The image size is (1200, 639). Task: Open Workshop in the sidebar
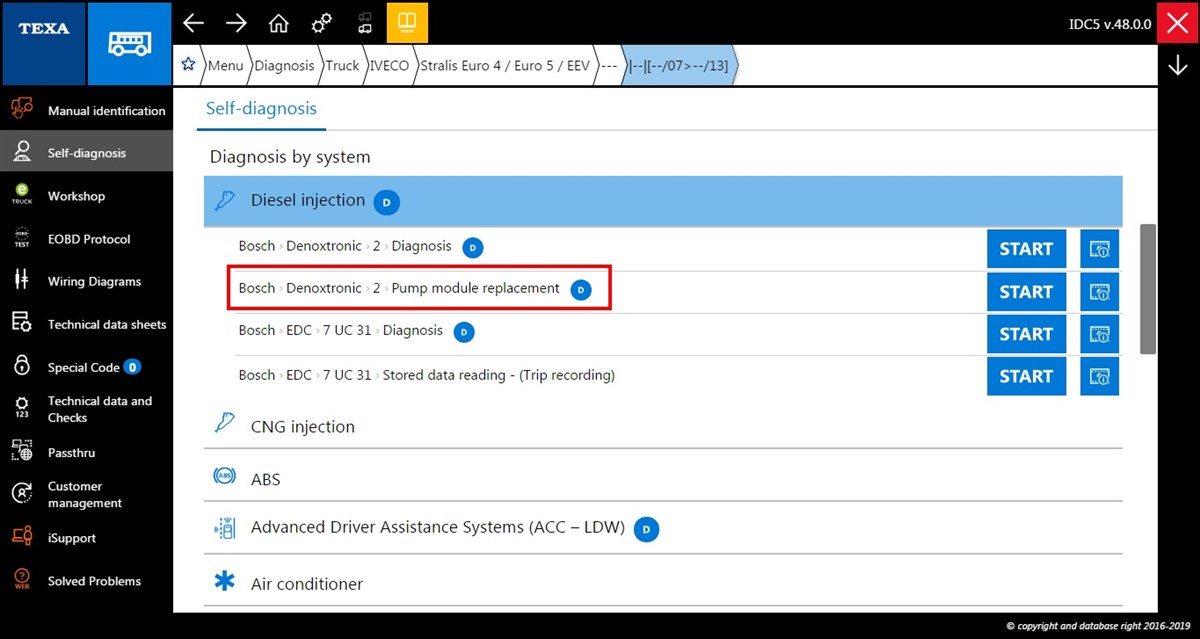[x=86, y=196]
